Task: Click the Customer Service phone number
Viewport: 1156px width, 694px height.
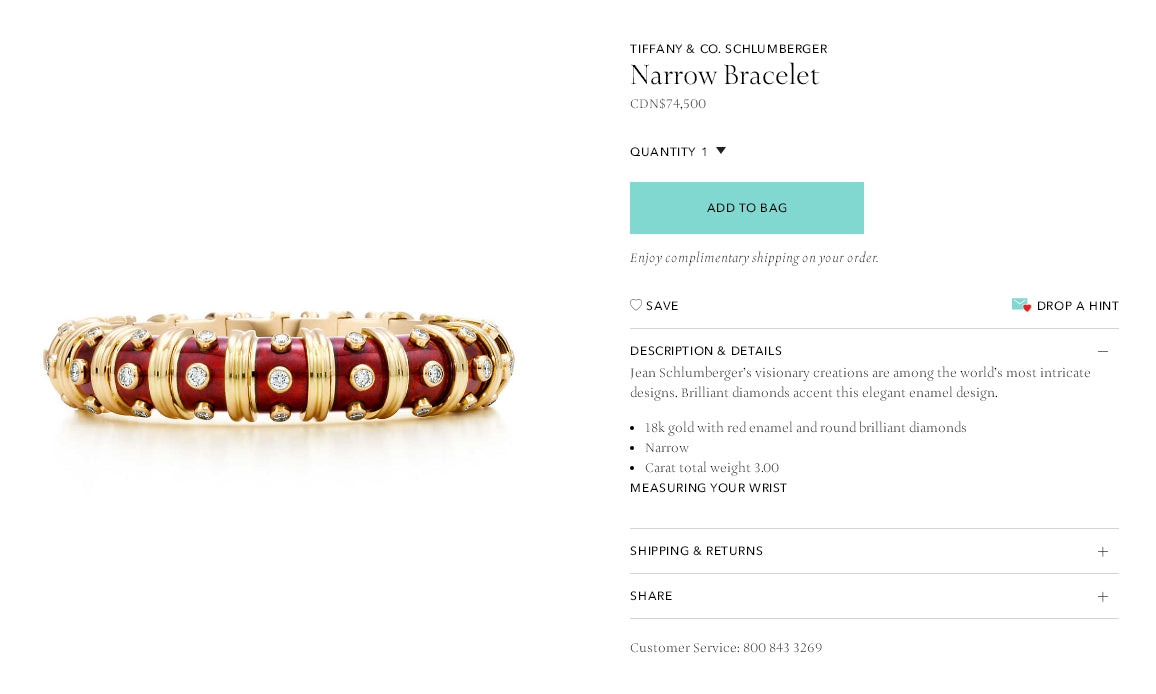Action: click(782, 647)
